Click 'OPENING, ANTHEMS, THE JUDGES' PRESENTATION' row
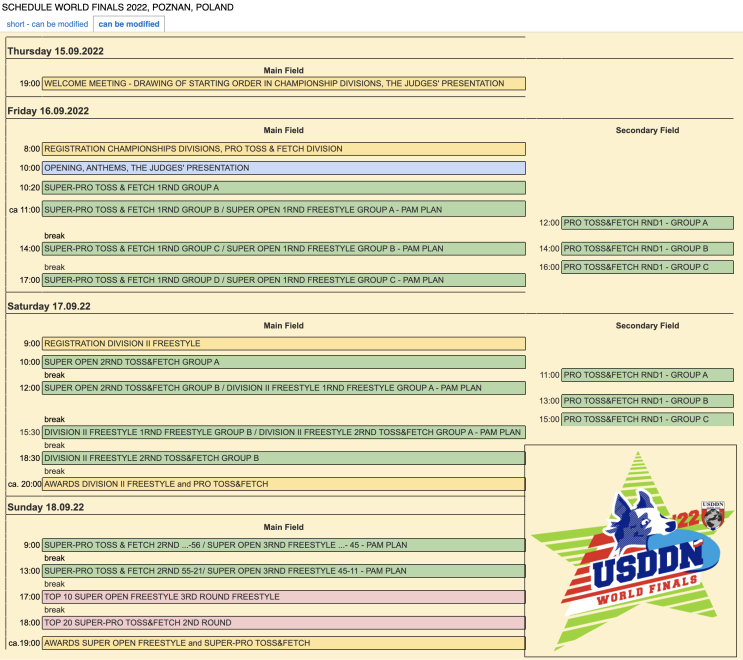The image size is (743, 660). 284,168
